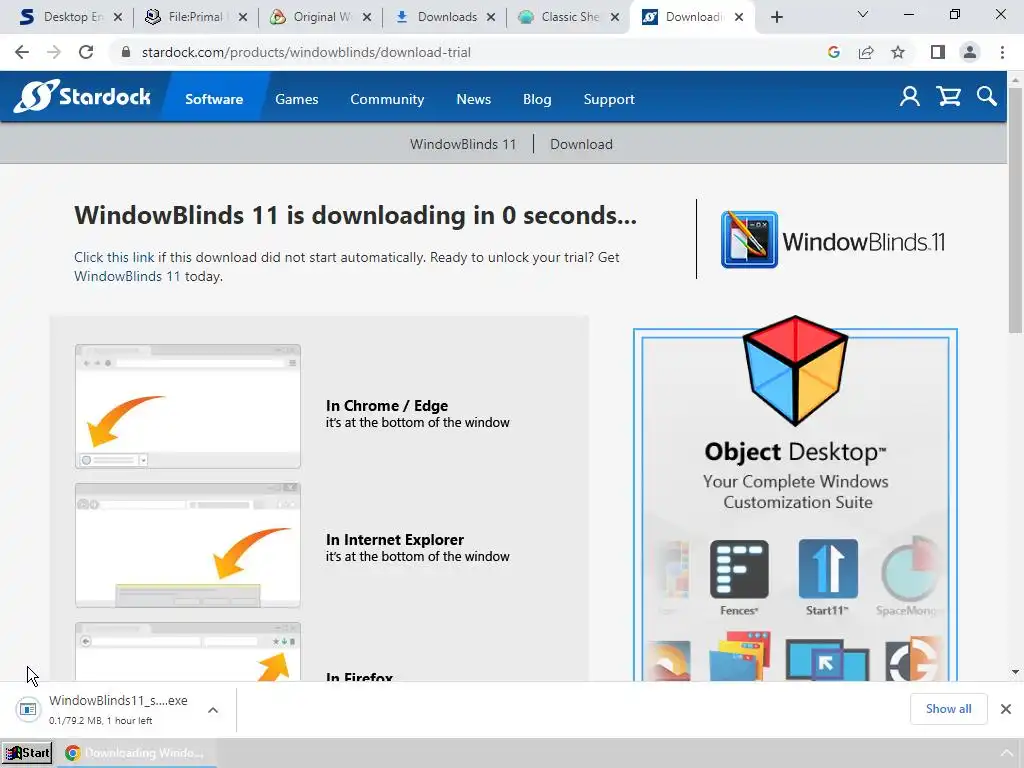Click the downloaded exe file icon
The image size is (1024, 768).
tap(28, 709)
